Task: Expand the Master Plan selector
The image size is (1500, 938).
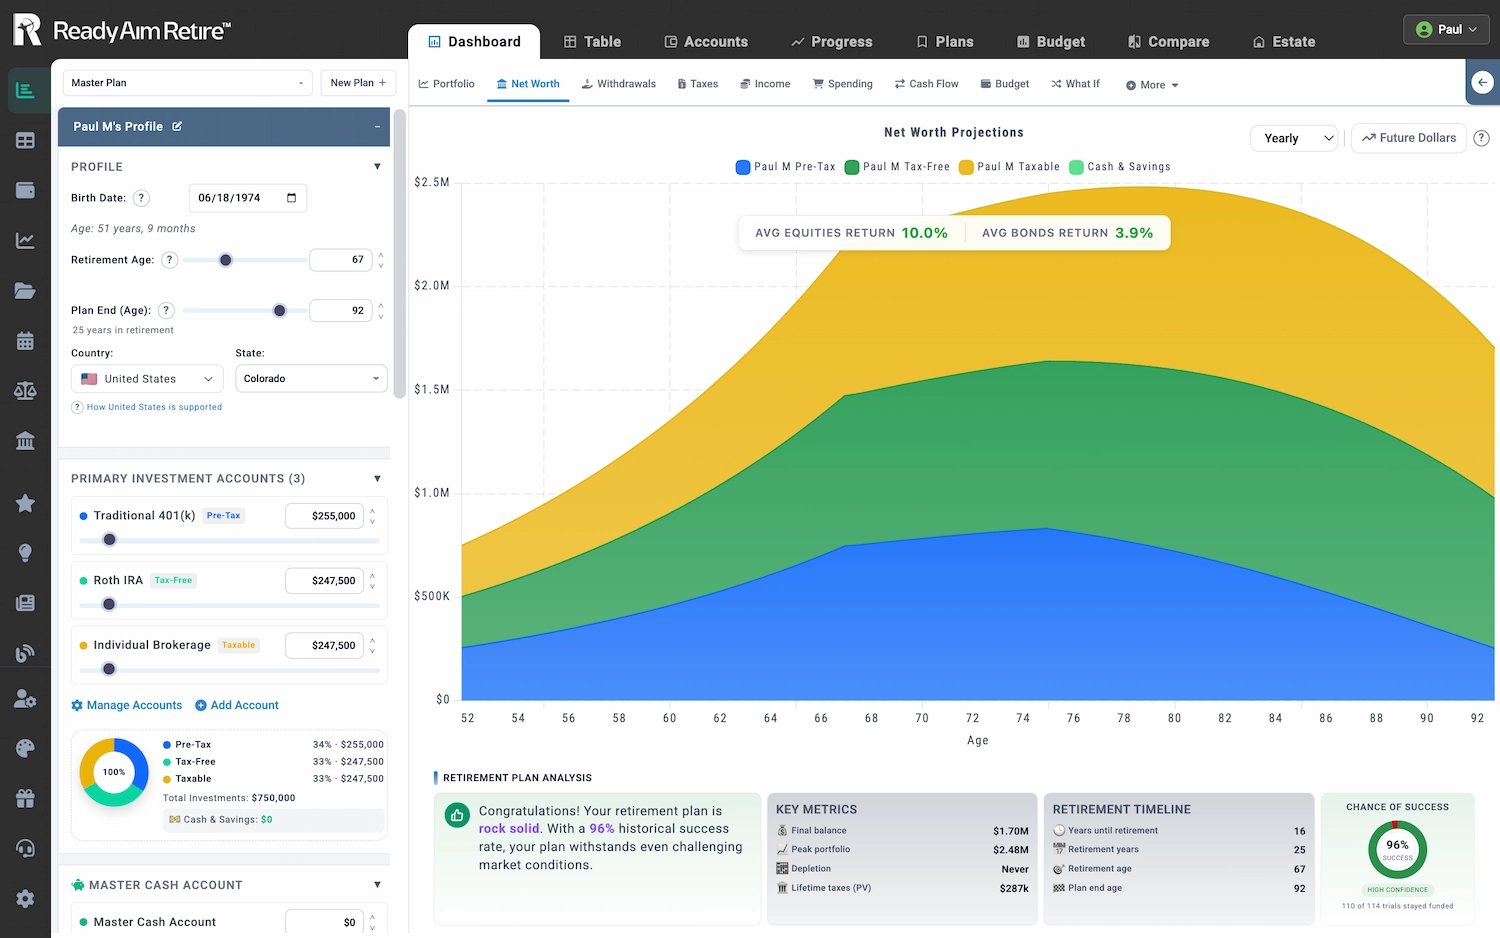Action: 187,83
